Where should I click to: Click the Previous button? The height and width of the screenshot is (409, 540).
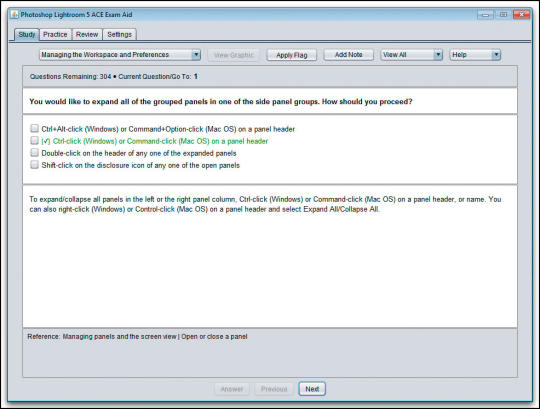click(274, 389)
